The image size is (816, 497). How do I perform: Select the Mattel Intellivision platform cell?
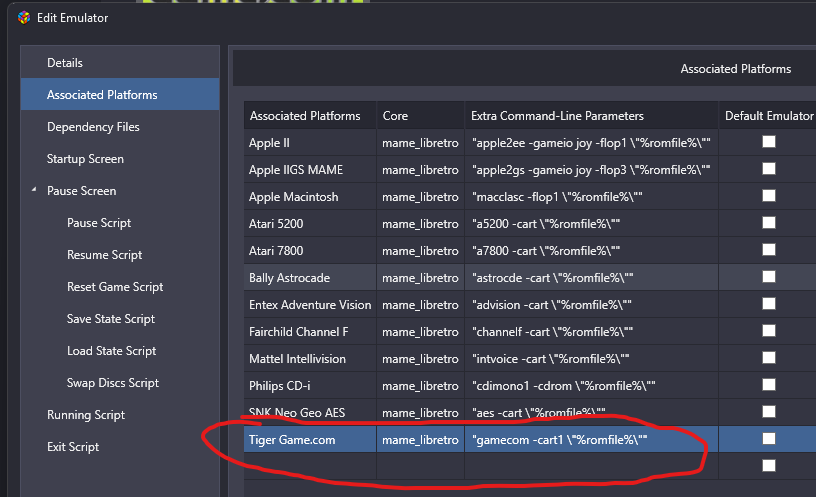[310, 359]
